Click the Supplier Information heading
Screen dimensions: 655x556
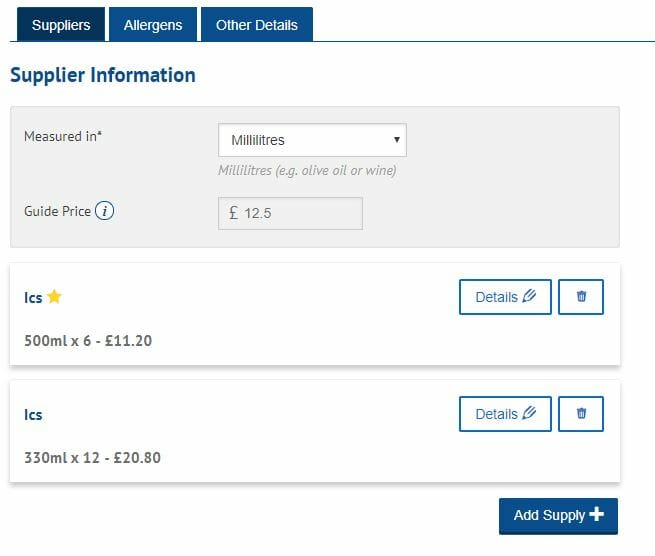(x=103, y=76)
